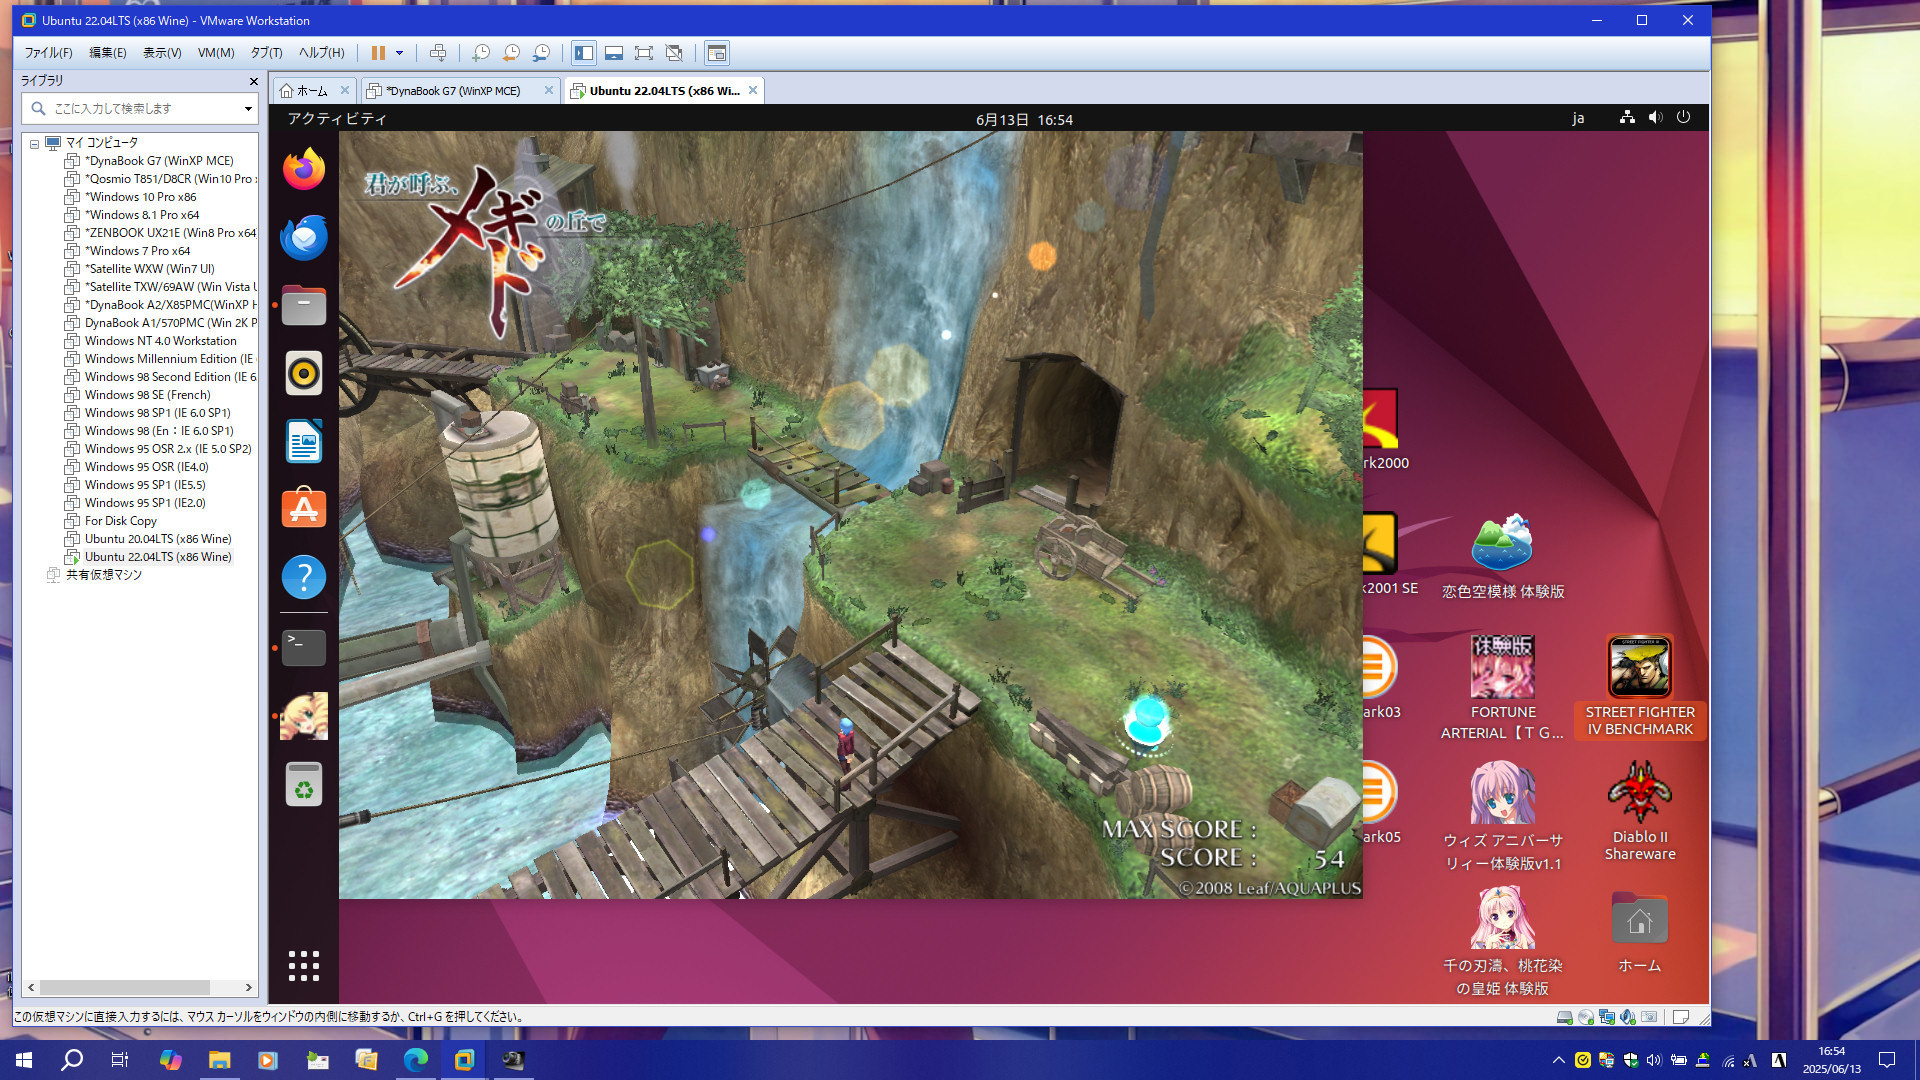Image resolution: width=1920 pixels, height=1080 pixels.
Task: Click the library horizontal scrollbar left arrow
Action: [31, 987]
